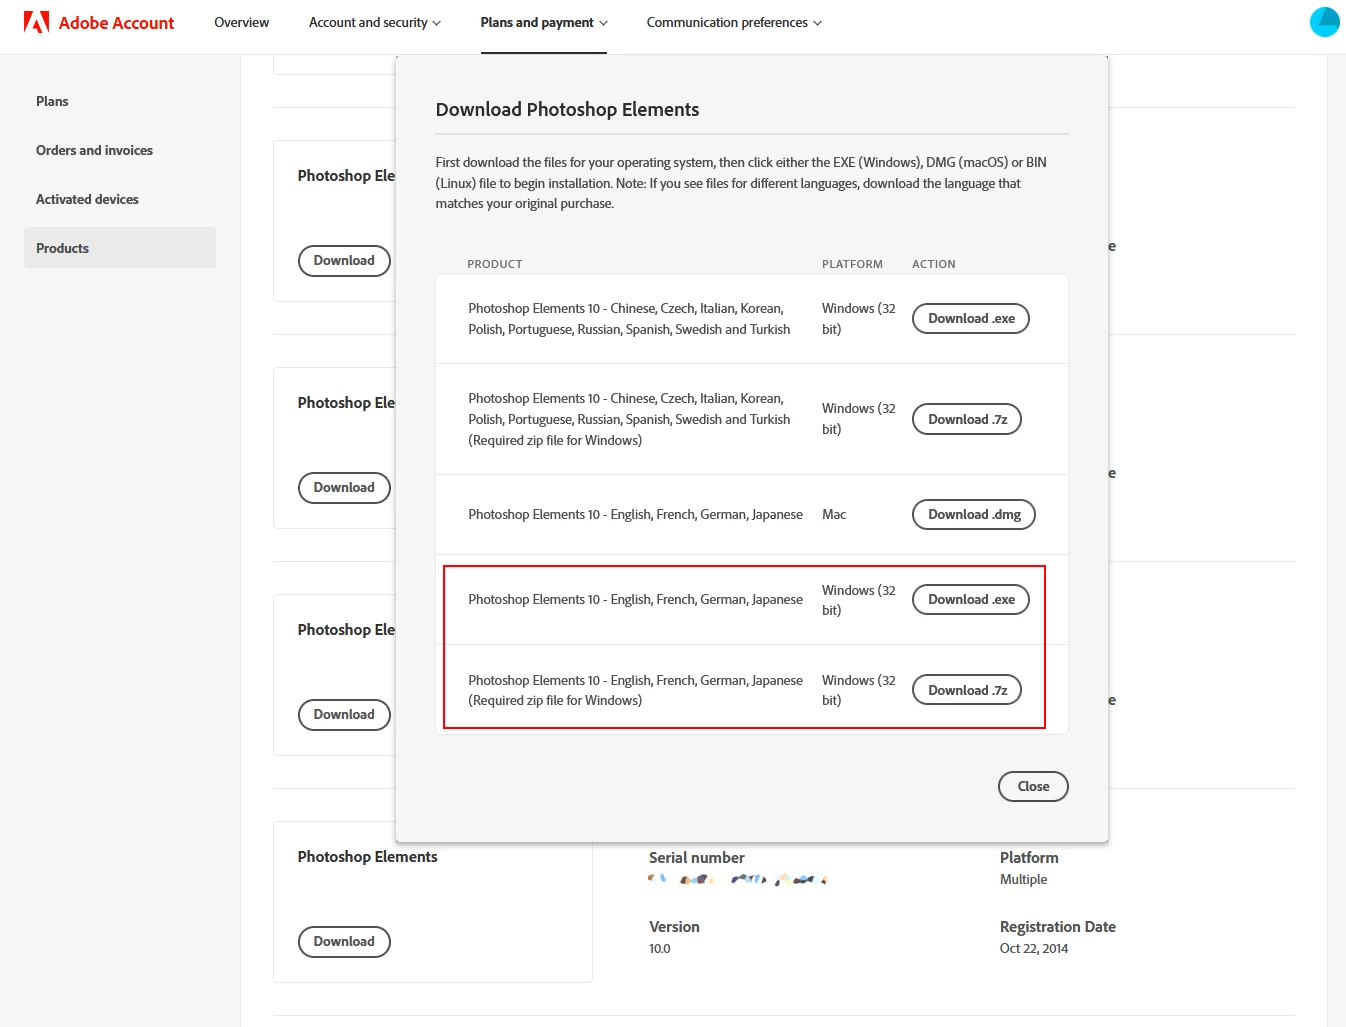1346x1027 pixels.
Task: Click the PLATFORM column header
Action: 852,264
